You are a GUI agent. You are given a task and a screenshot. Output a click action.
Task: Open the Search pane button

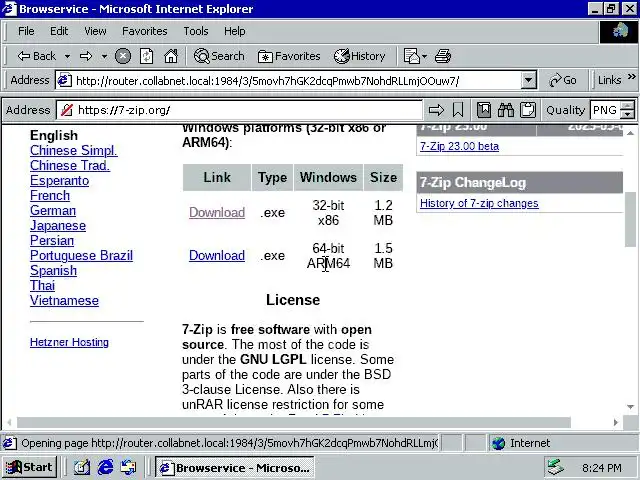(219, 56)
